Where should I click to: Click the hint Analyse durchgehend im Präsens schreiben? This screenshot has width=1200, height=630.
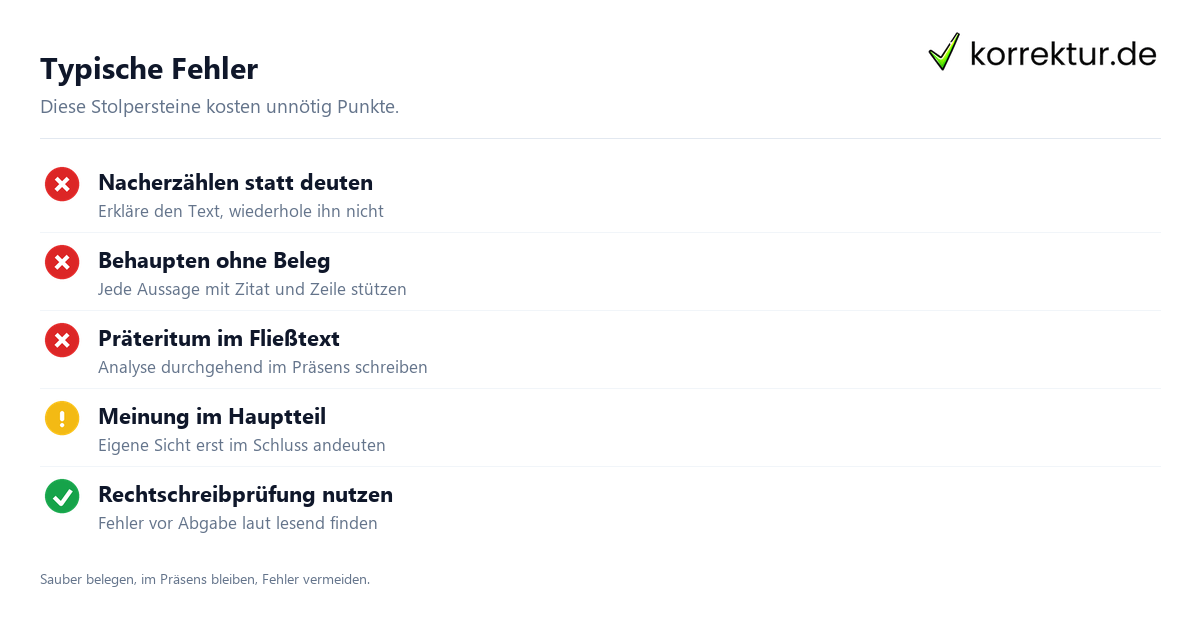tap(263, 367)
